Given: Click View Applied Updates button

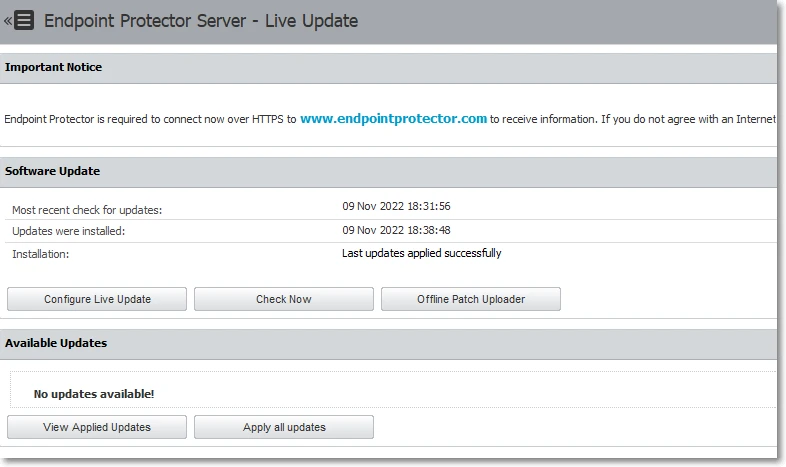Looking at the screenshot, I should (x=97, y=427).
